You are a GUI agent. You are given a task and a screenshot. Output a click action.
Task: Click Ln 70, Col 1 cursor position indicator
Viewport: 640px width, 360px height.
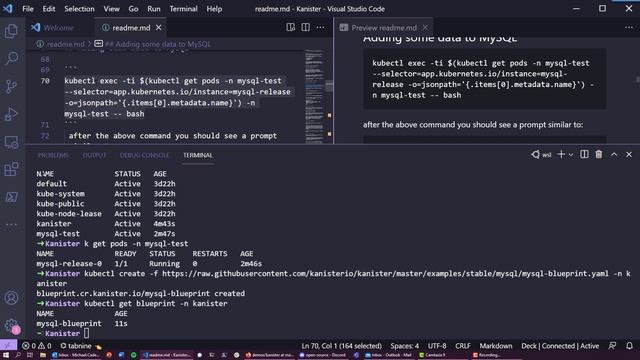pos(341,346)
